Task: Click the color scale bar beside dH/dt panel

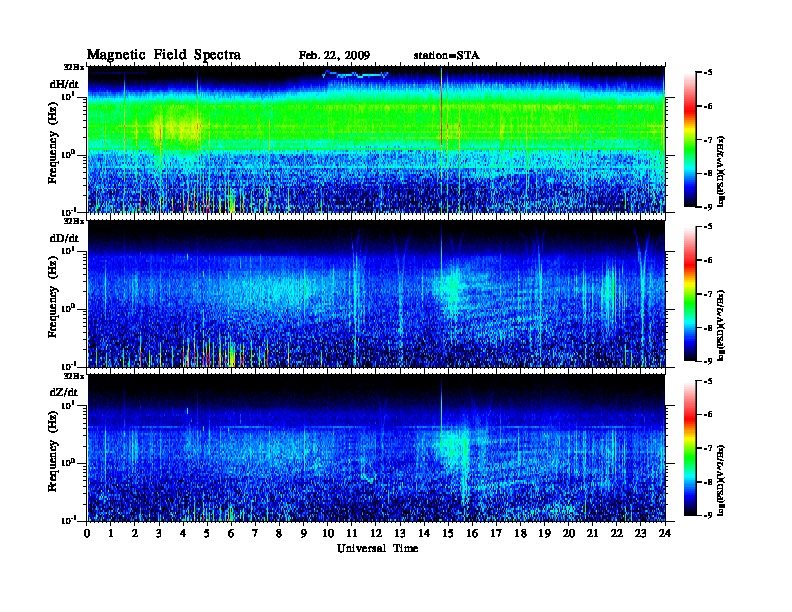Action: pyautogui.click(x=690, y=140)
